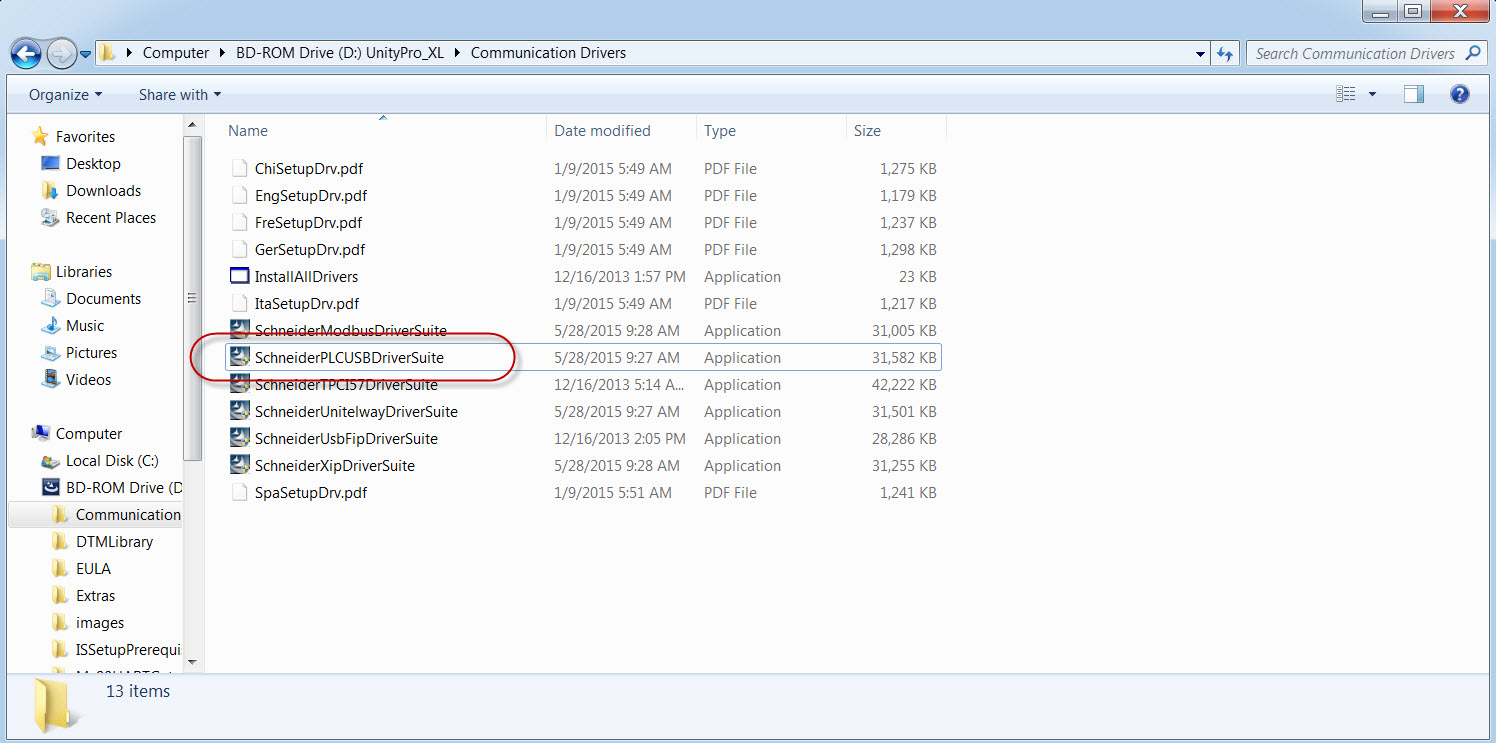Open the Share with menu

180,95
